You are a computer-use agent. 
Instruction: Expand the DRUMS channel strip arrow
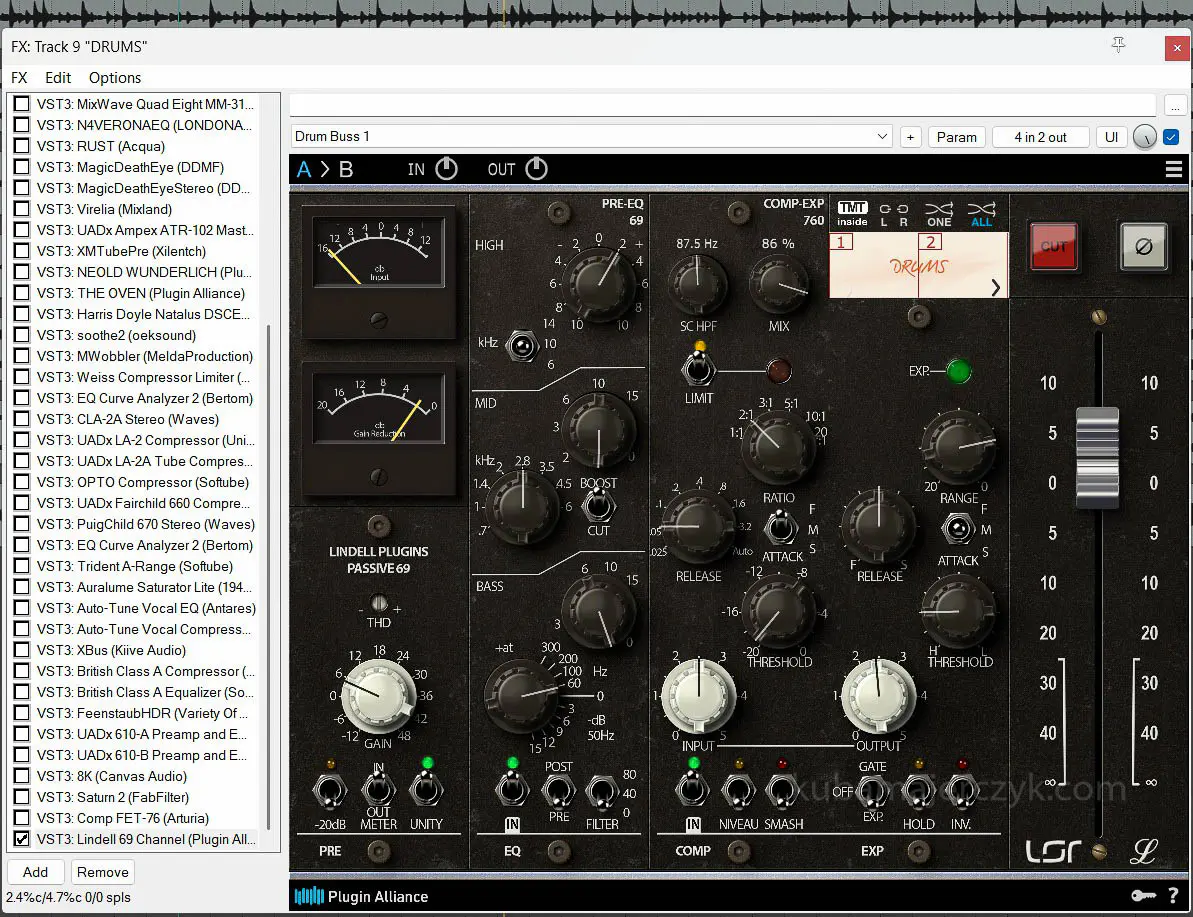pyautogui.click(x=995, y=288)
